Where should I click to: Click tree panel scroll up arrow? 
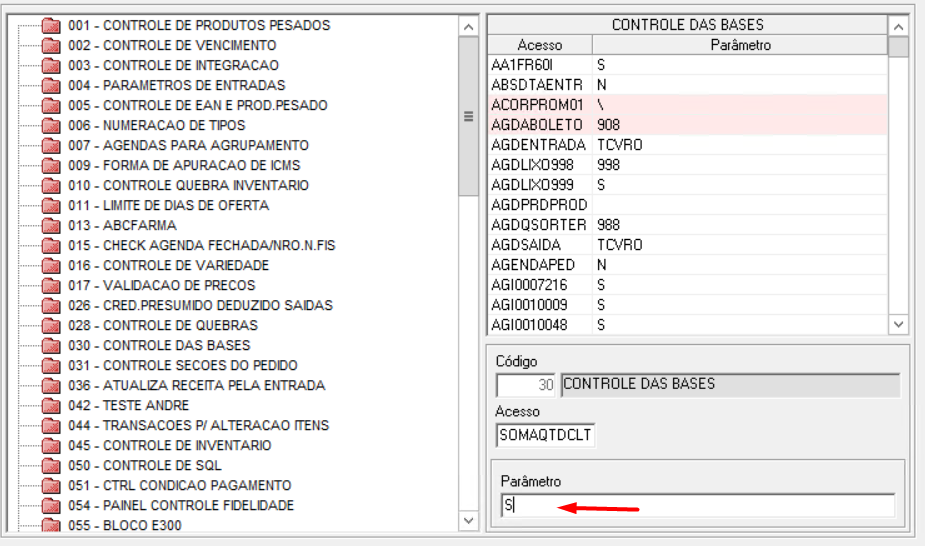468,27
